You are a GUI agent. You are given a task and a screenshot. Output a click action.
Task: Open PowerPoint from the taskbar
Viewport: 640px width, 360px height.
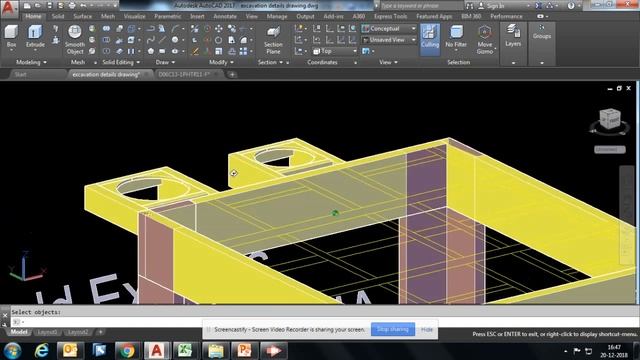(x=244, y=351)
